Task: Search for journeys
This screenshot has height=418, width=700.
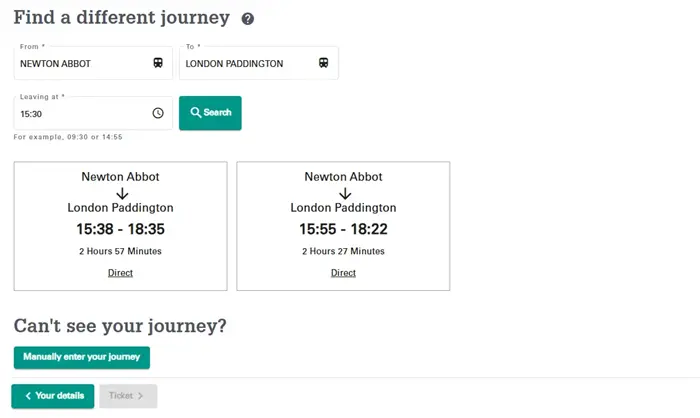Action: coord(210,113)
